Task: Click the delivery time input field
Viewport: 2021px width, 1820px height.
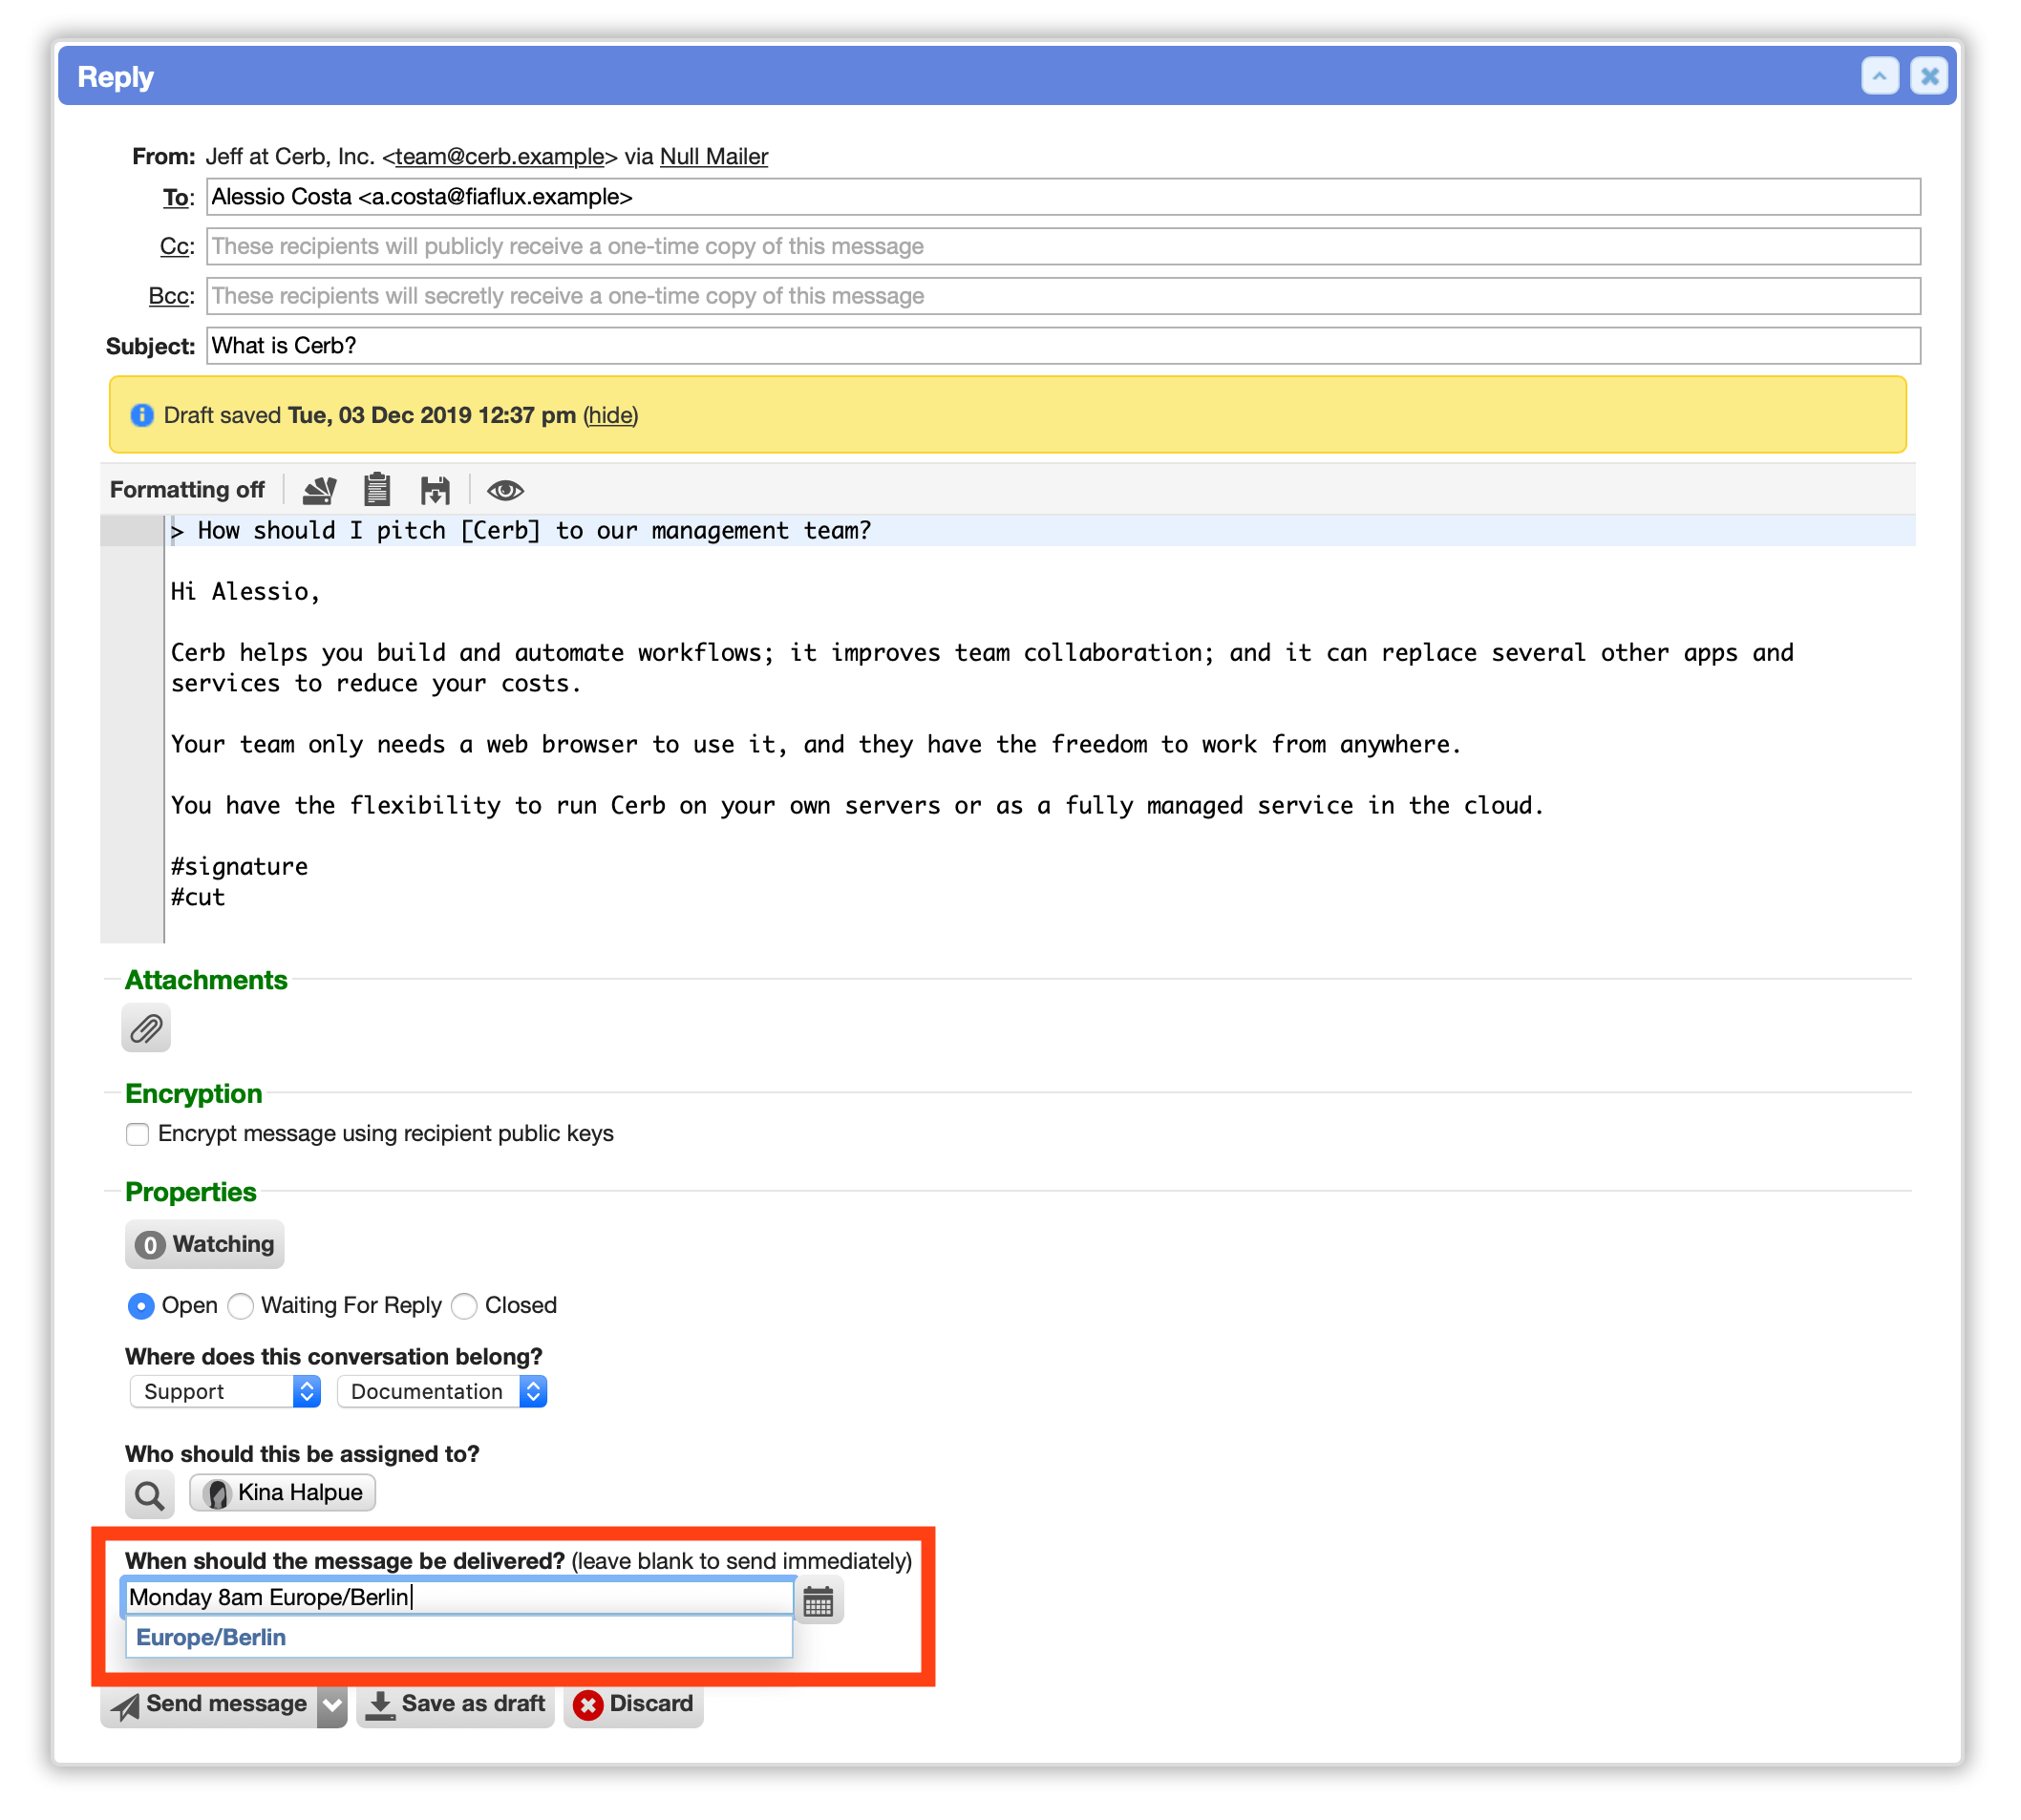Action: (459, 1598)
